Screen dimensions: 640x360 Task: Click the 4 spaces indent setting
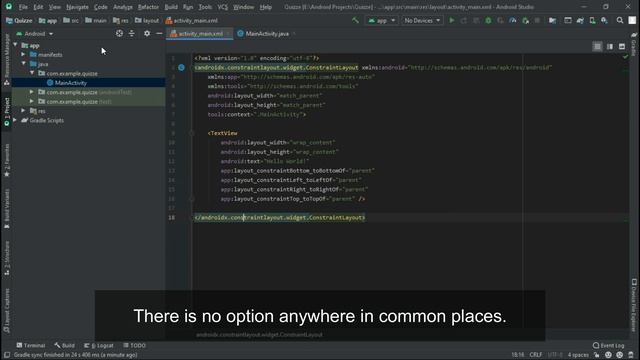(x=578, y=355)
